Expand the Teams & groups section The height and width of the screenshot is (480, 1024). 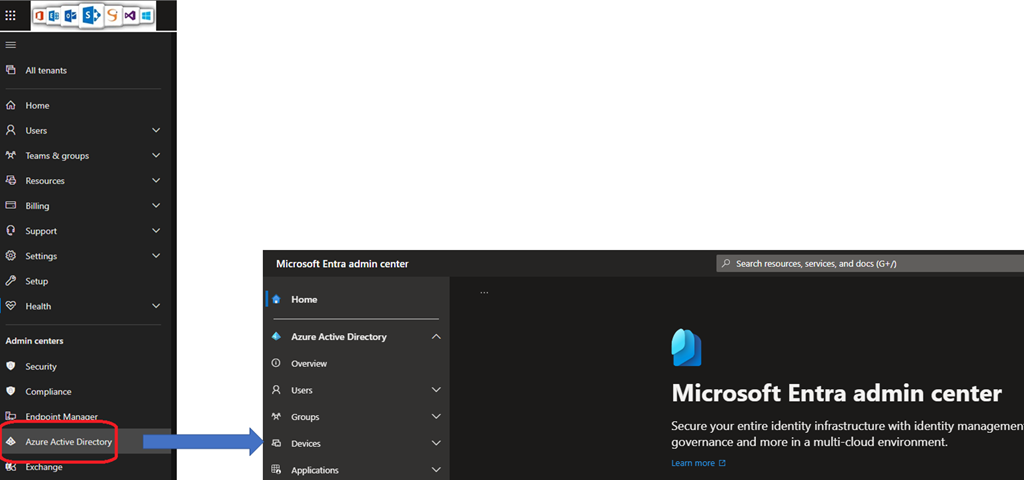(156, 156)
